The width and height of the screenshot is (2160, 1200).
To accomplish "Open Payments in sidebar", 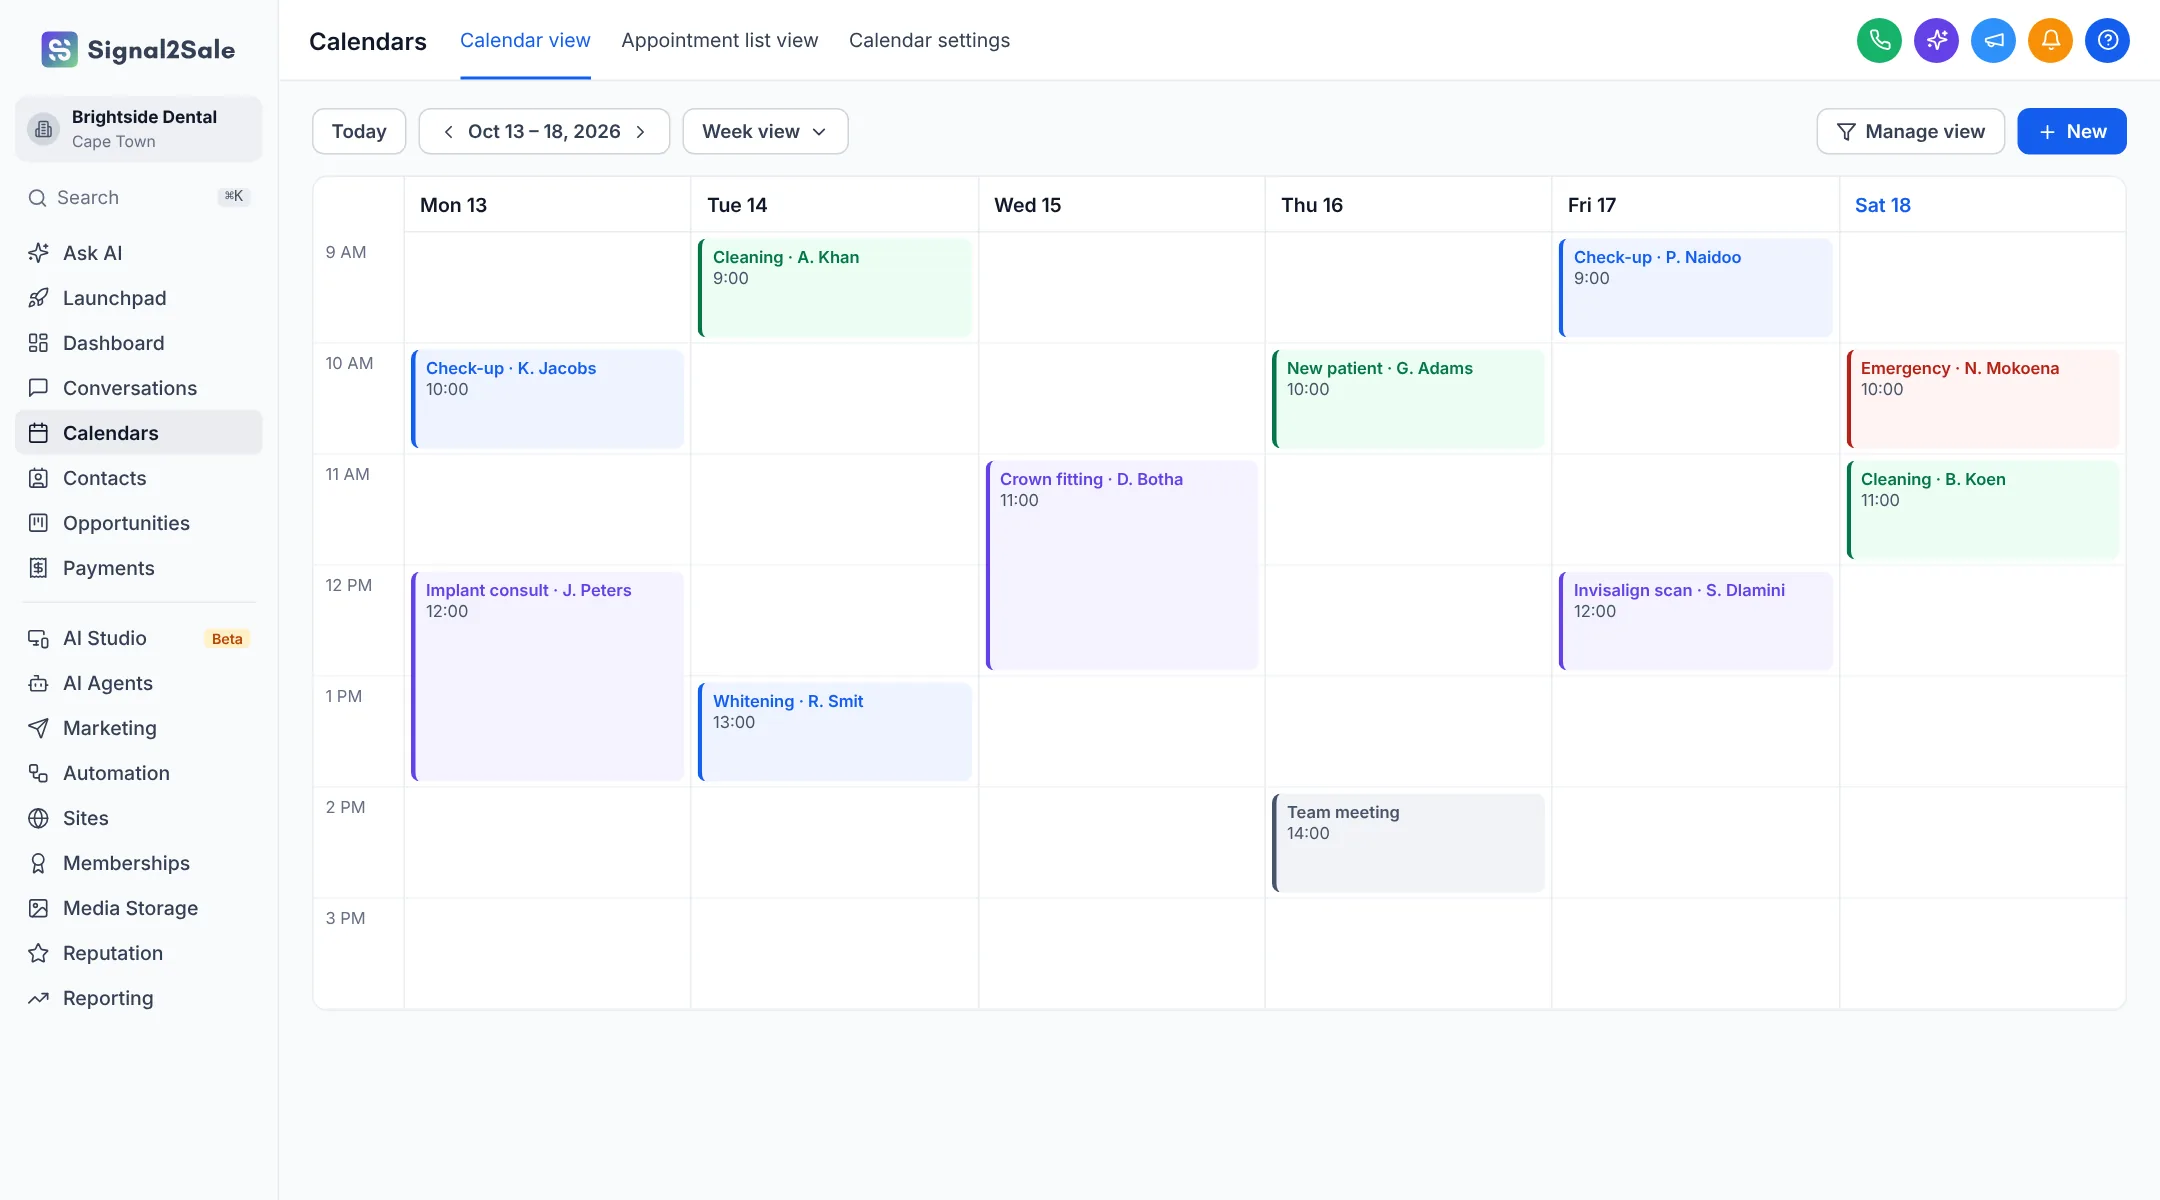I will click(139, 568).
